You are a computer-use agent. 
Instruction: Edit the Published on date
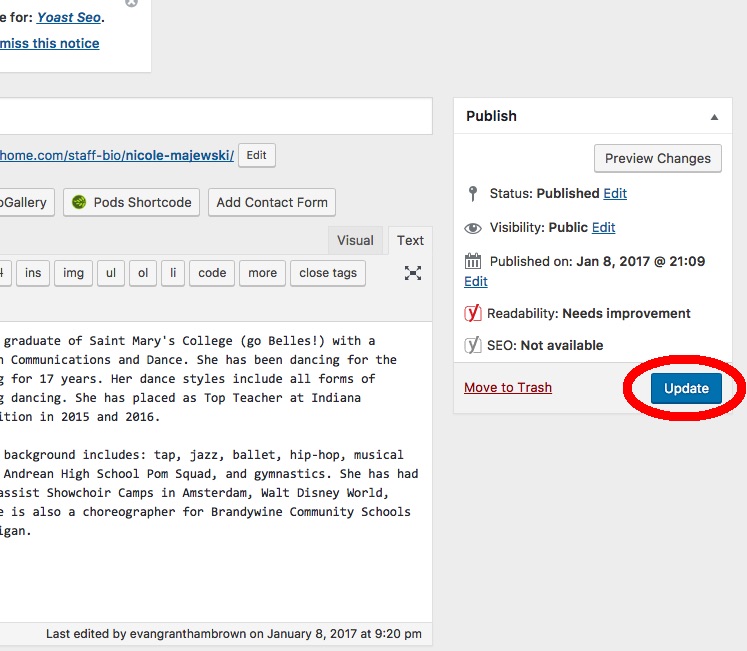pyautogui.click(x=476, y=281)
